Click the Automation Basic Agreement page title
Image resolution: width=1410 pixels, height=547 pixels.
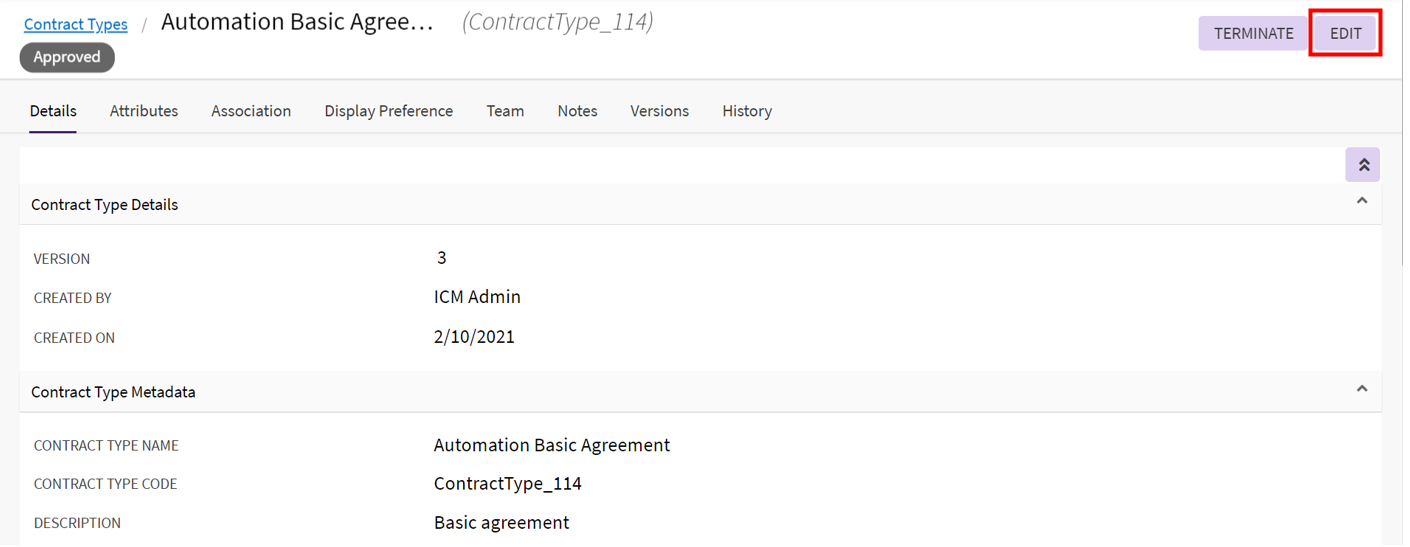coord(297,22)
